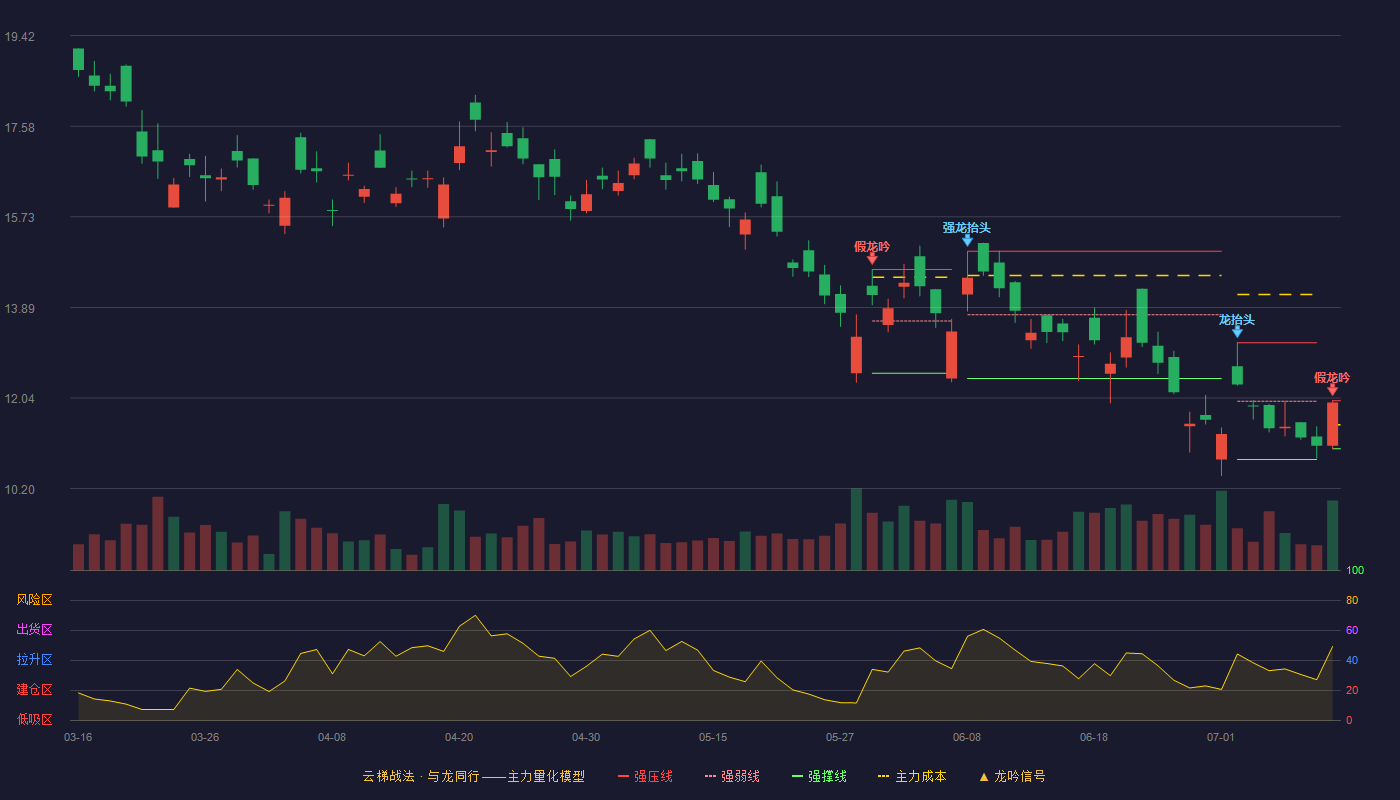Toggle the 主力成本 legend item
This screenshot has width=1400, height=800.
coord(911,776)
